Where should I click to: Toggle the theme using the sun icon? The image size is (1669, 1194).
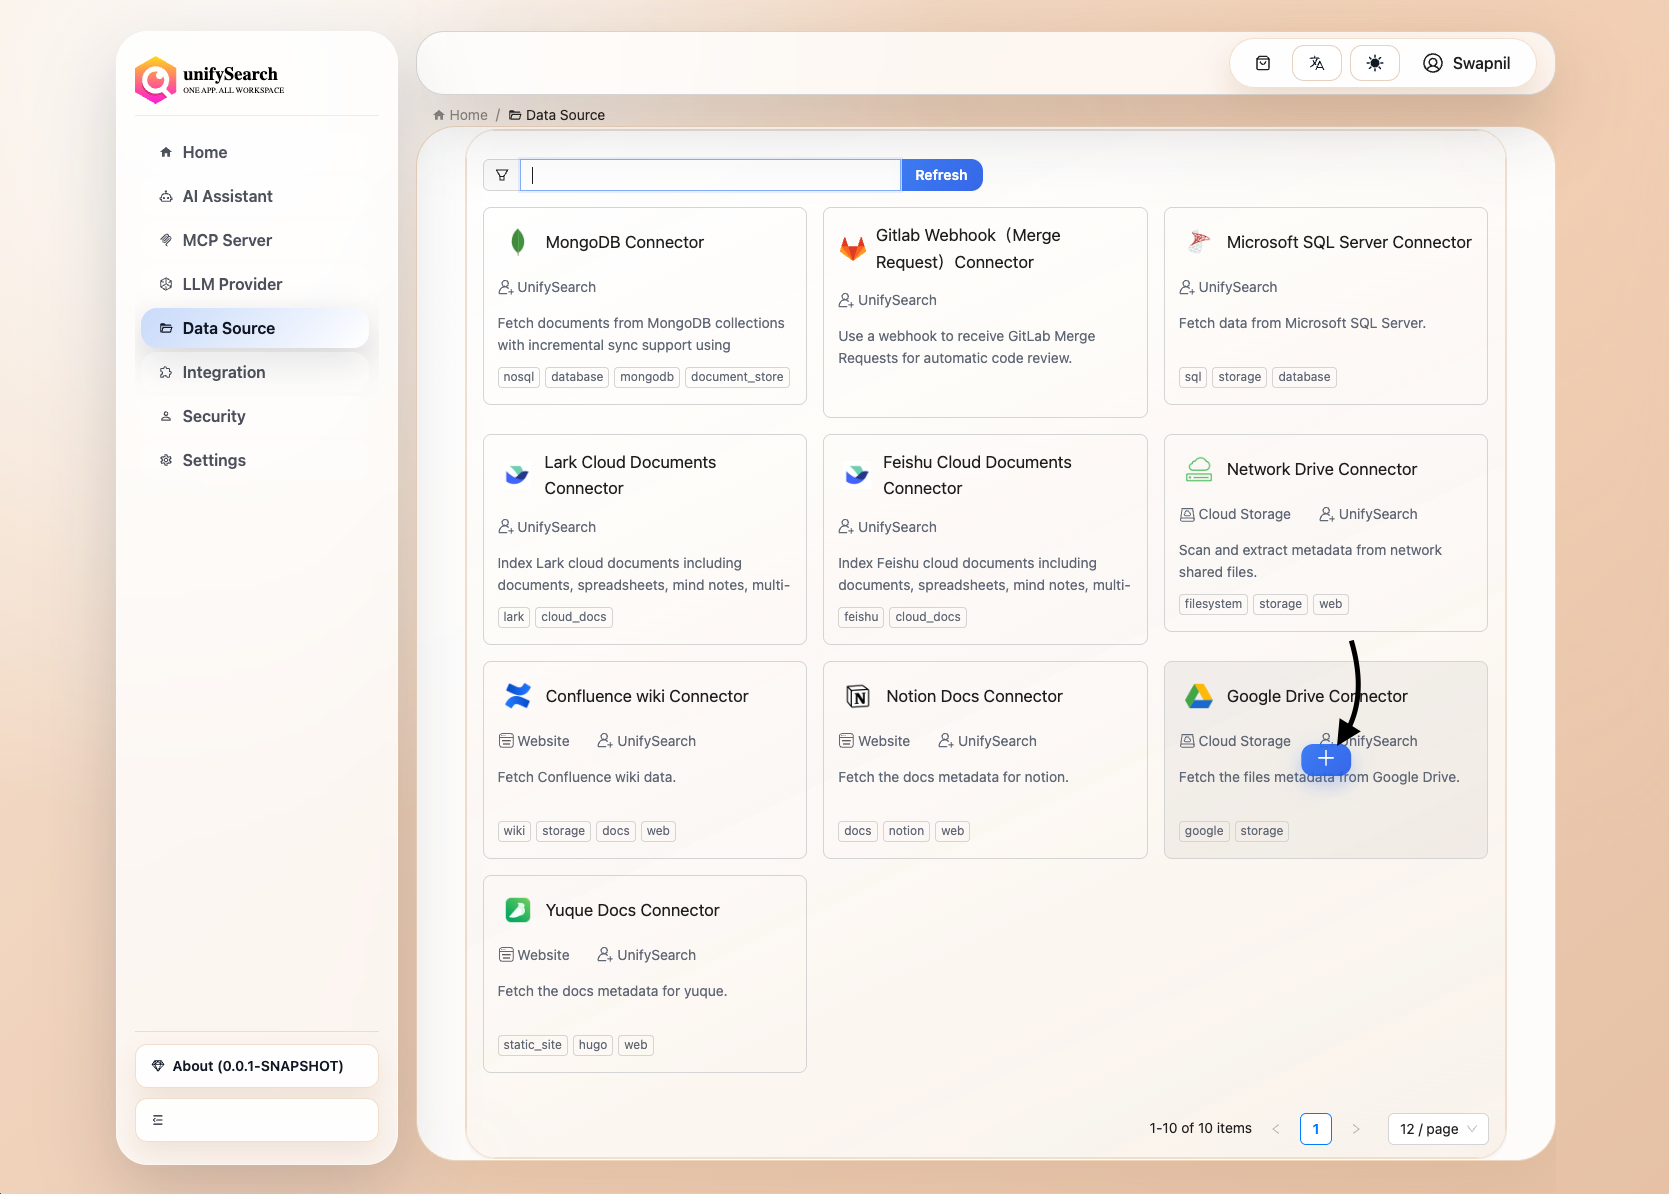(x=1375, y=62)
